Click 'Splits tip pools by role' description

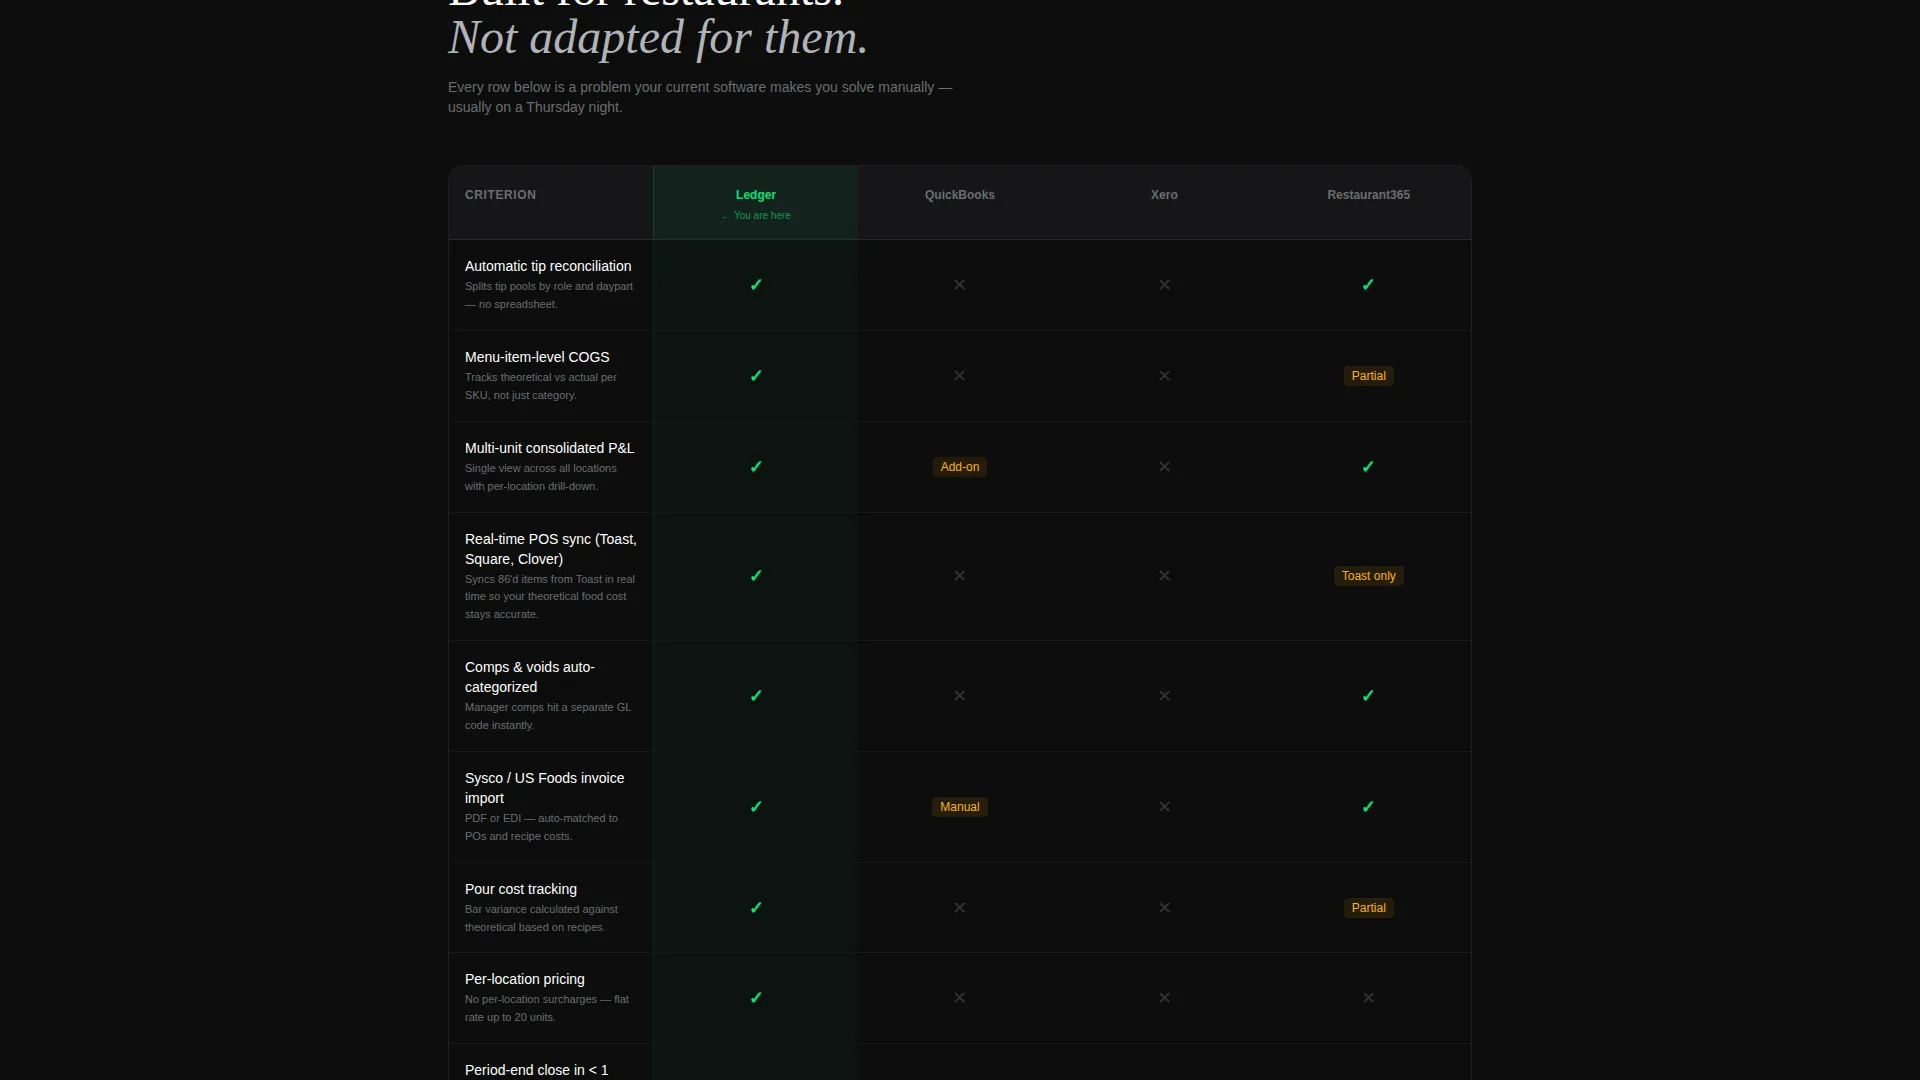click(x=548, y=295)
